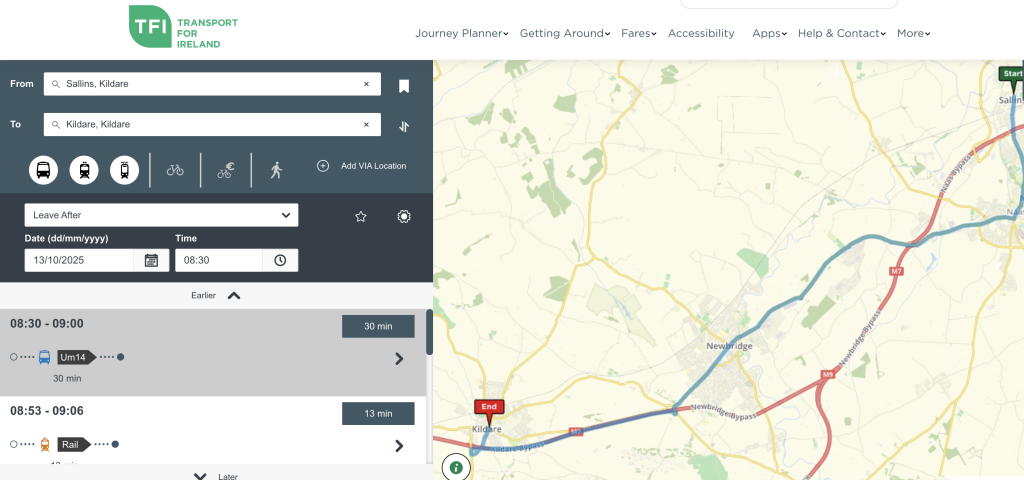Save journey as favourite with star icon
Image resolution: width=1024 pixels, height=480 pixels.
(x=360, y=217)
